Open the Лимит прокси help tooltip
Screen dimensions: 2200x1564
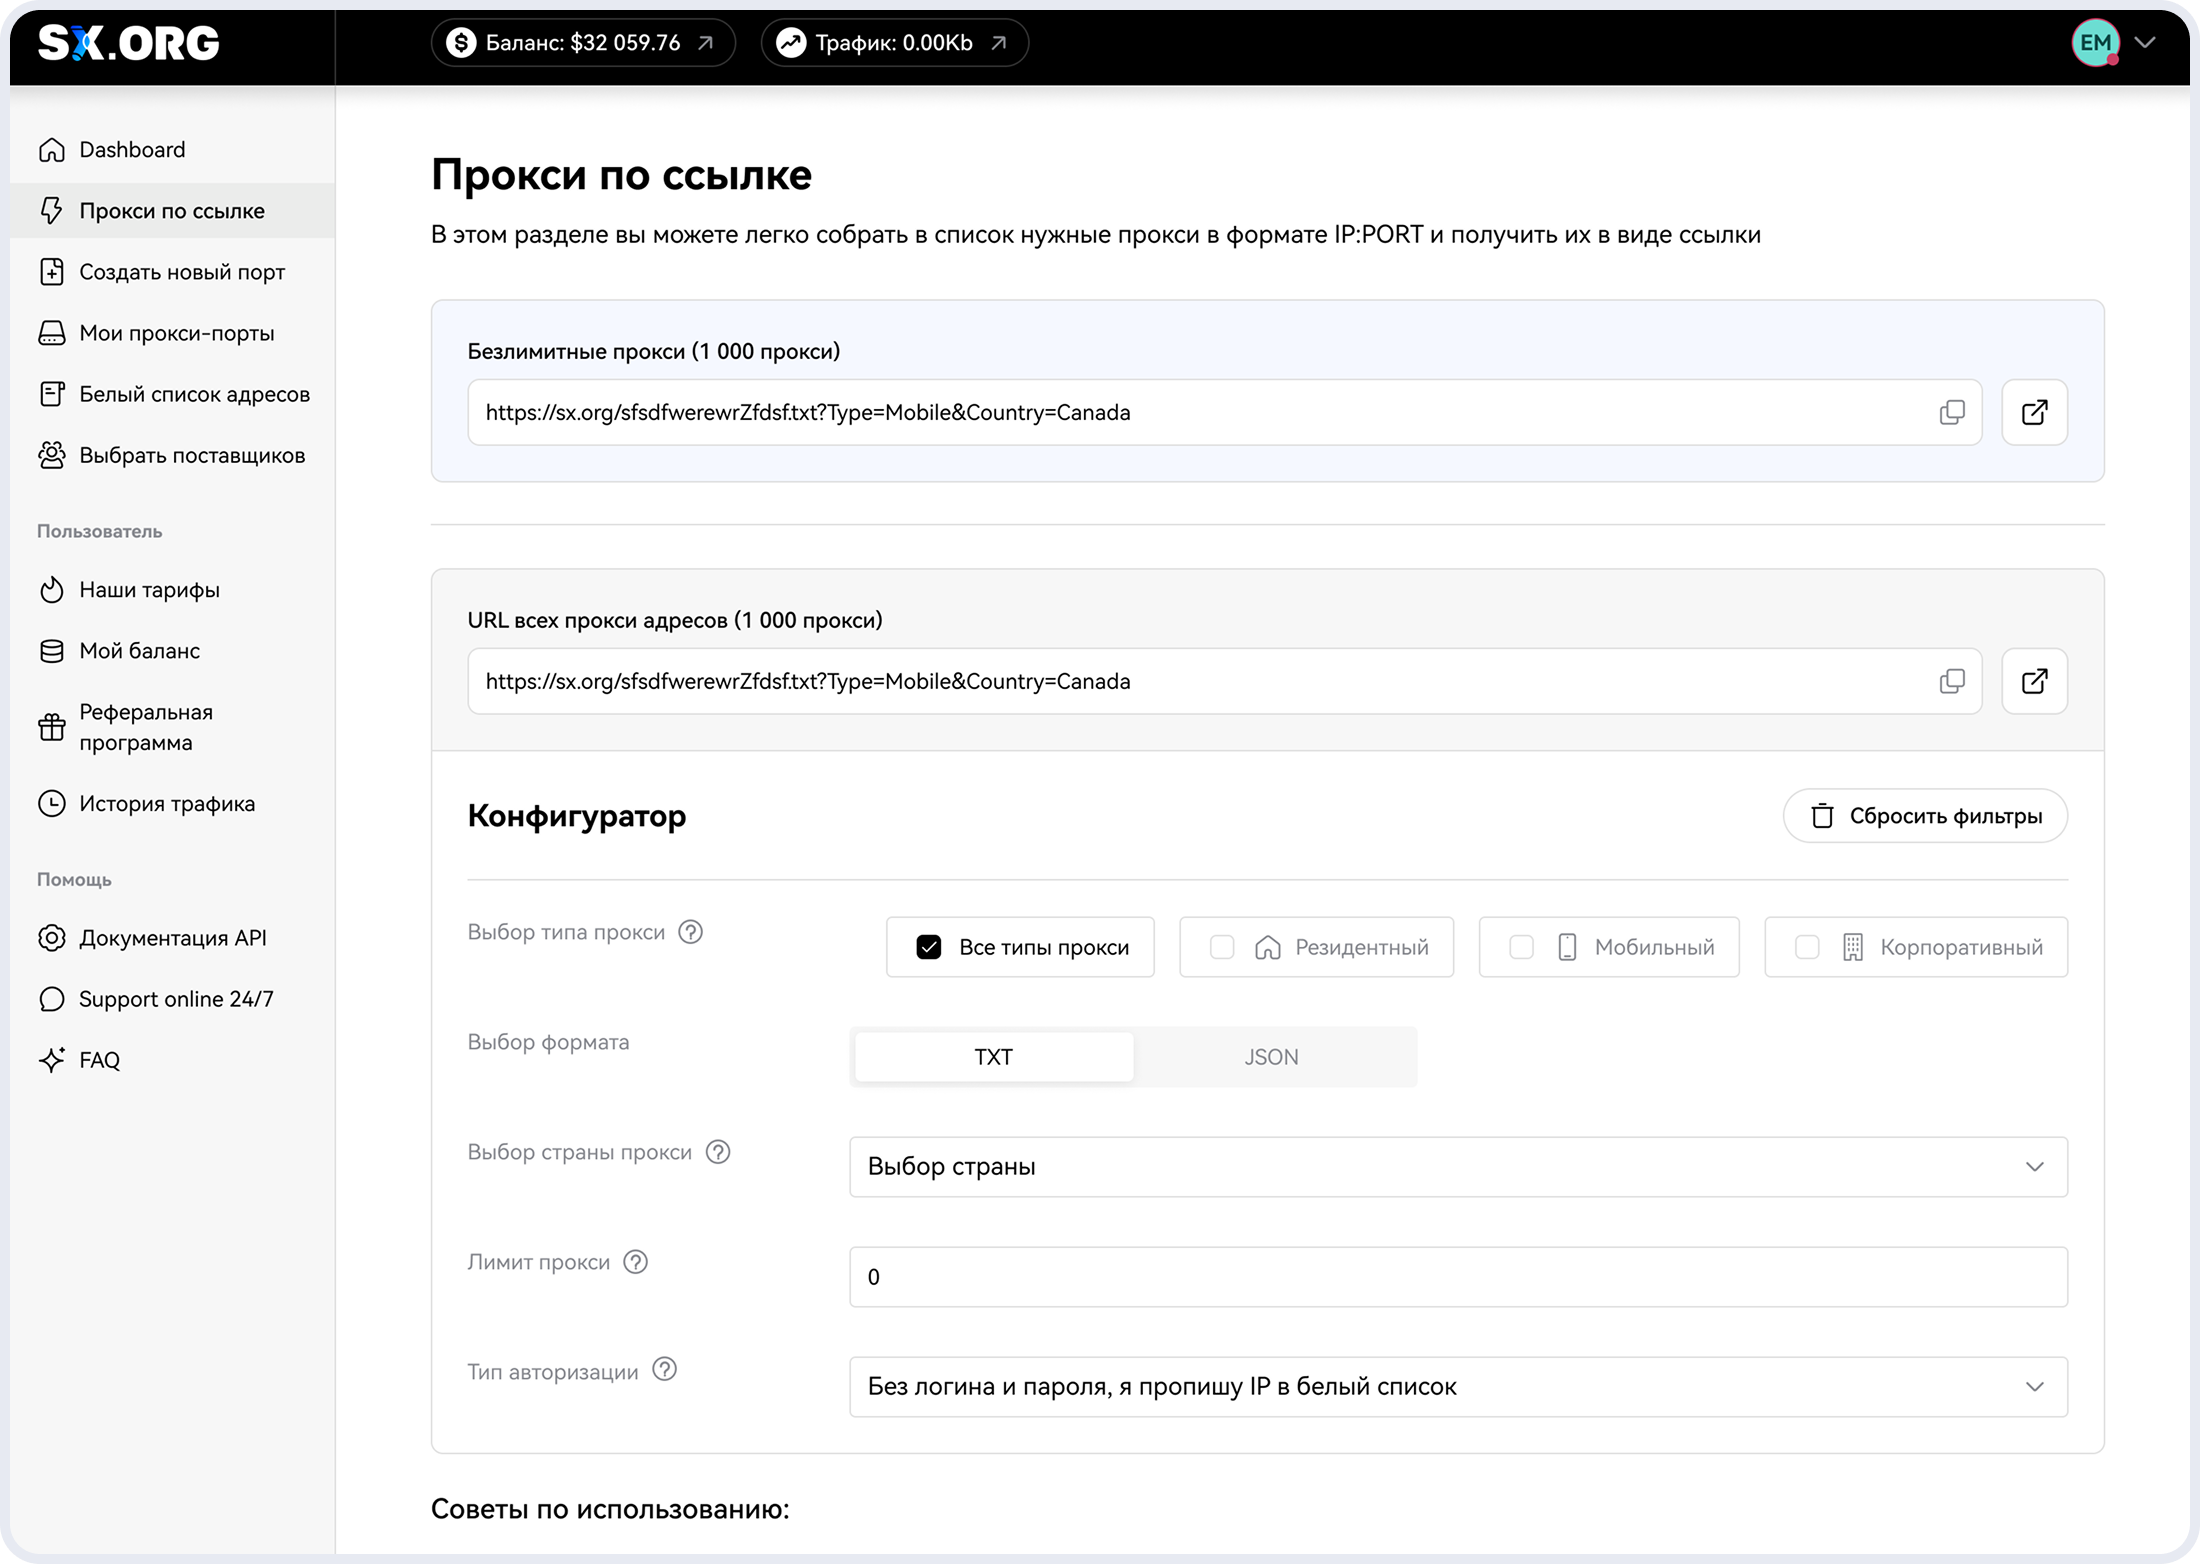click(636, 1262)
